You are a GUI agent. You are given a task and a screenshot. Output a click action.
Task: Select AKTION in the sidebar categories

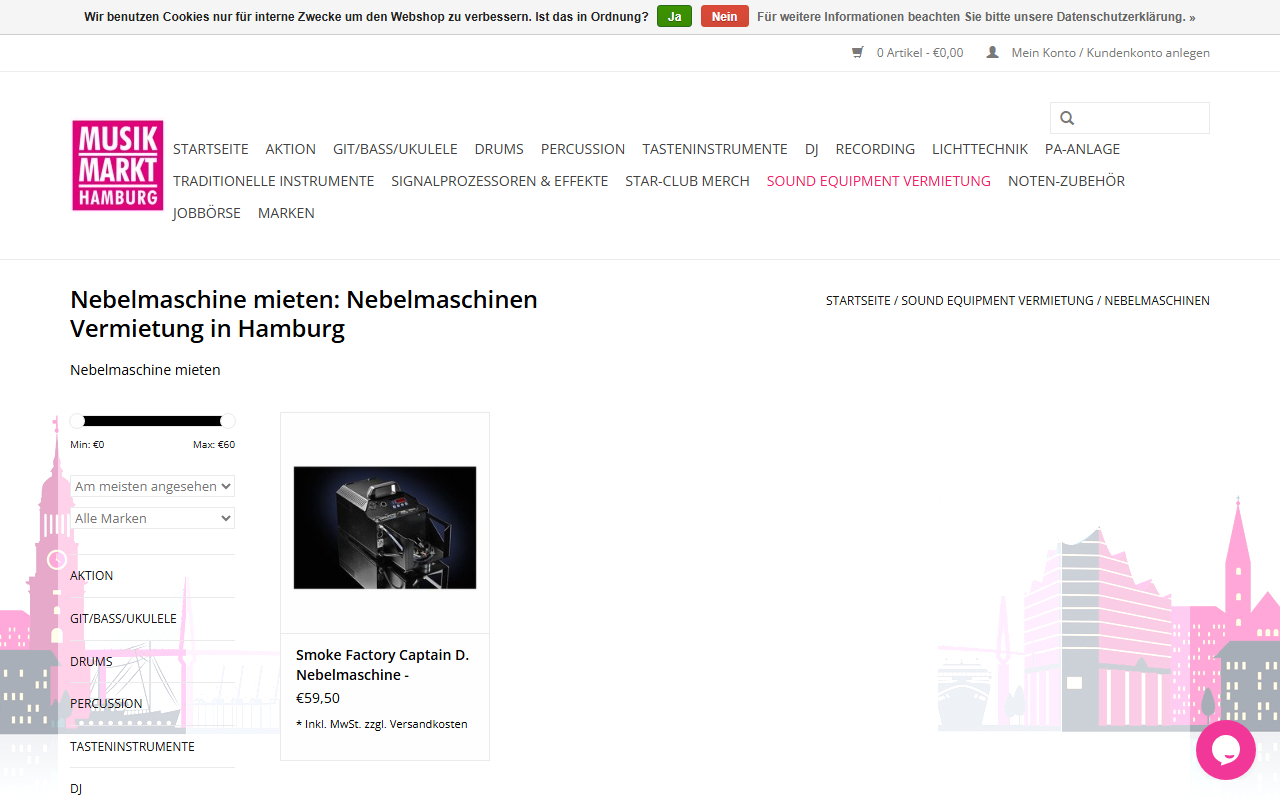tap(92, 576)
